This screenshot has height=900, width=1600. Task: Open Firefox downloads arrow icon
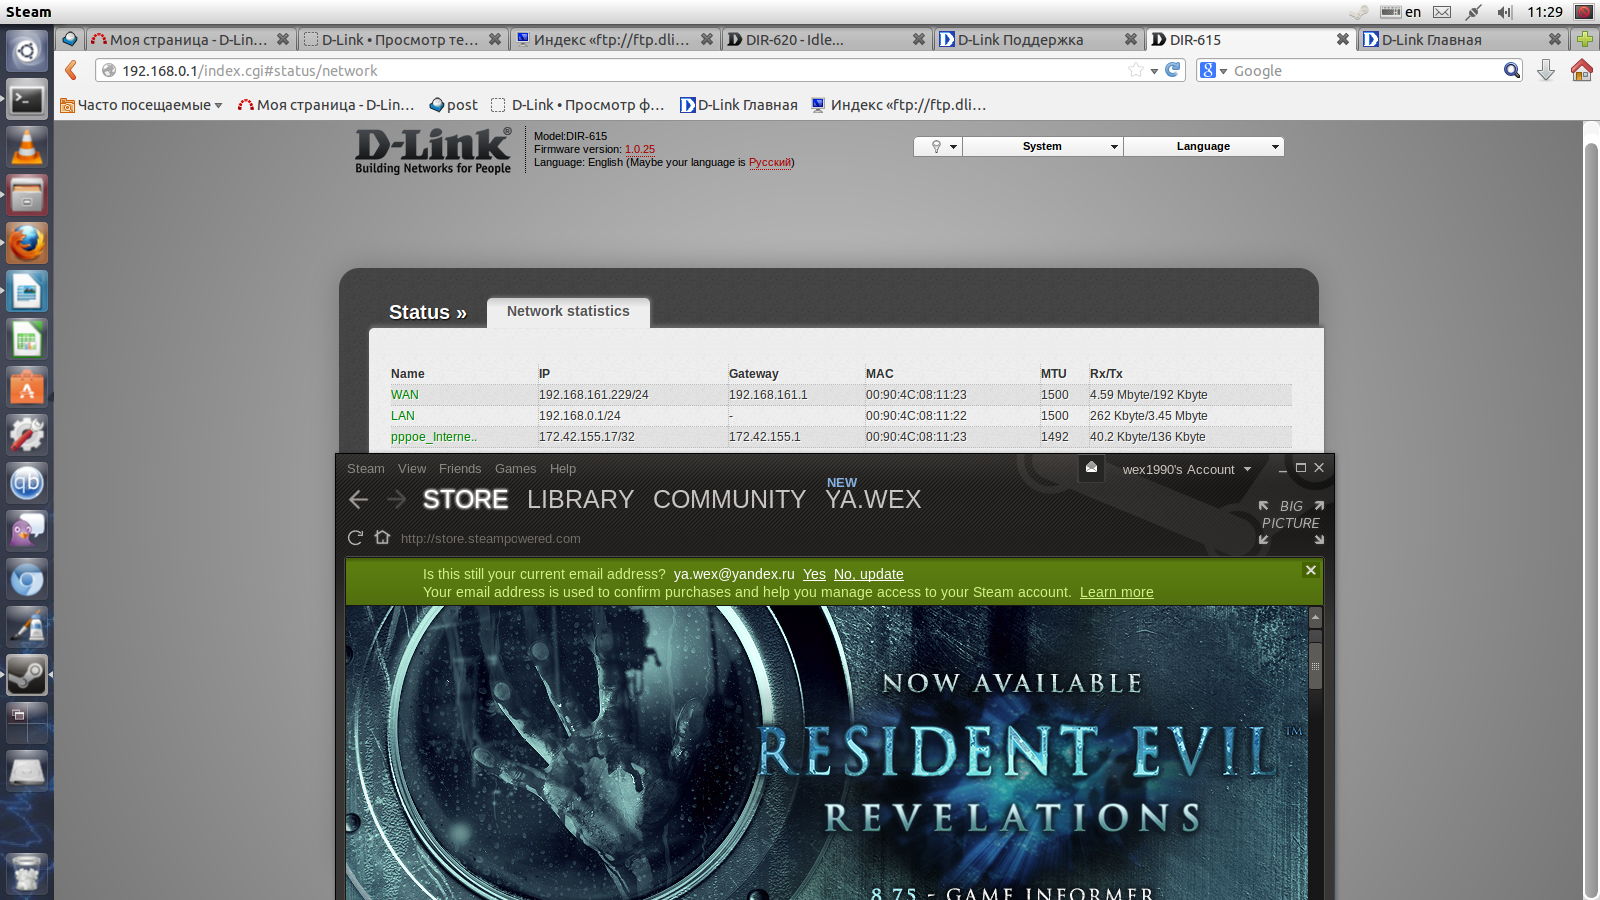(x=1546, y=70)
